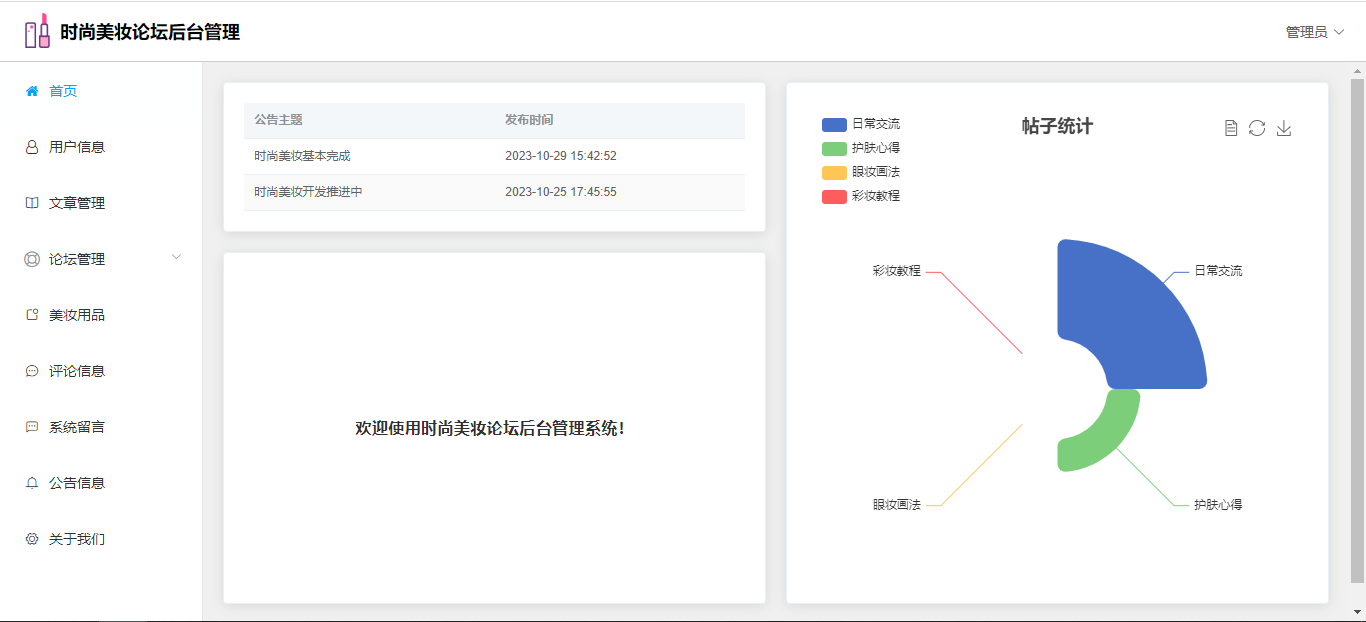The width and height of the screenshot is (1366, 622).
Task: Click the yellow 眼妆画法 legend swatch
Action: [834, 172]
